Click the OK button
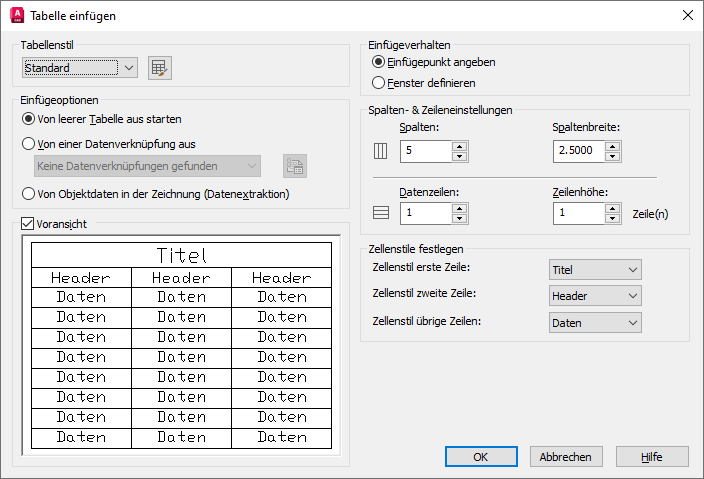 [x=480, y=456]
